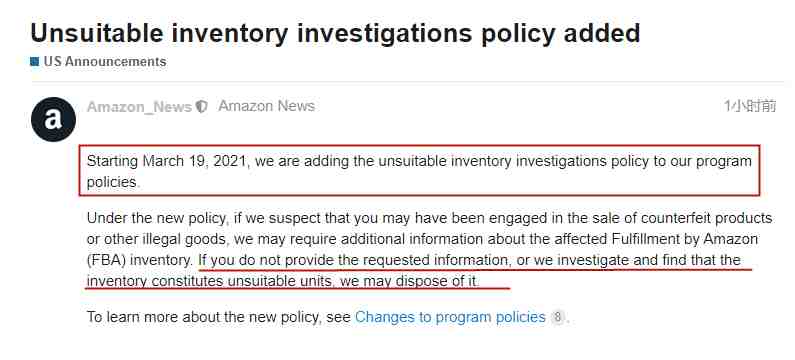Click the gray "Amazon News" user title
The image size is (795, 360).
click(267, 106)
